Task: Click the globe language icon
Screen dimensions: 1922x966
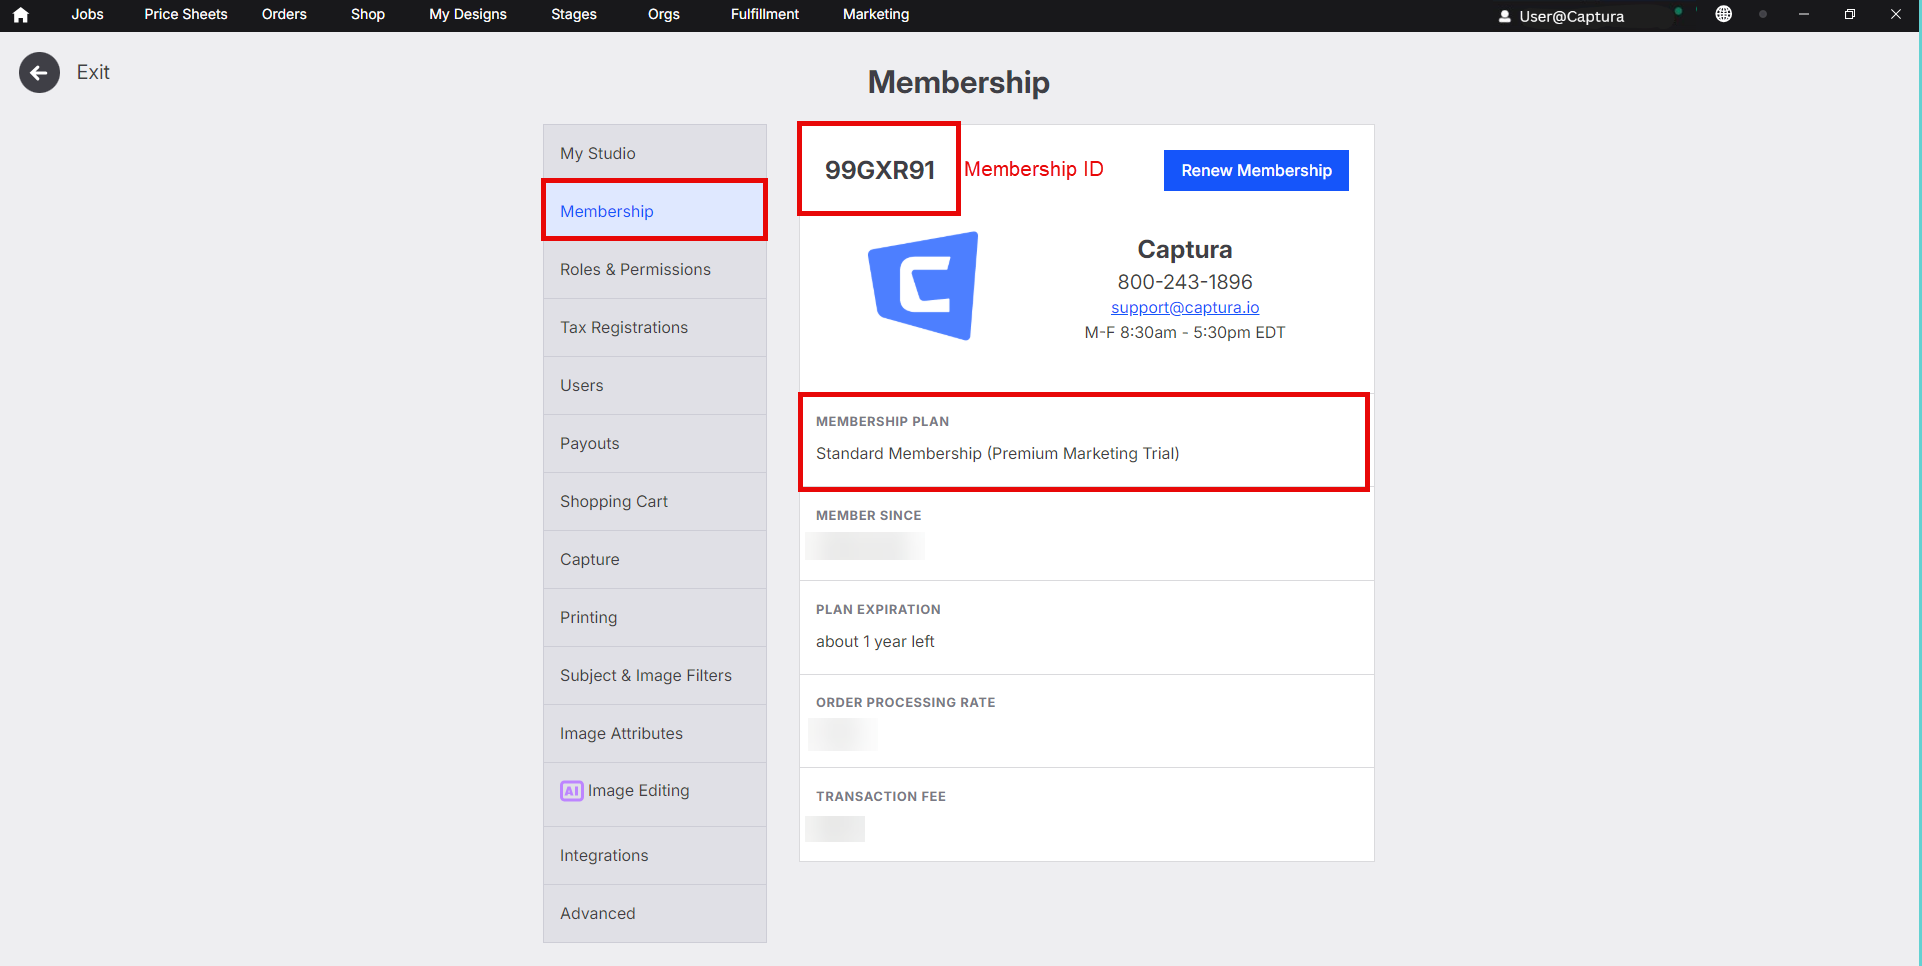Action: (x=1723, y=14)
